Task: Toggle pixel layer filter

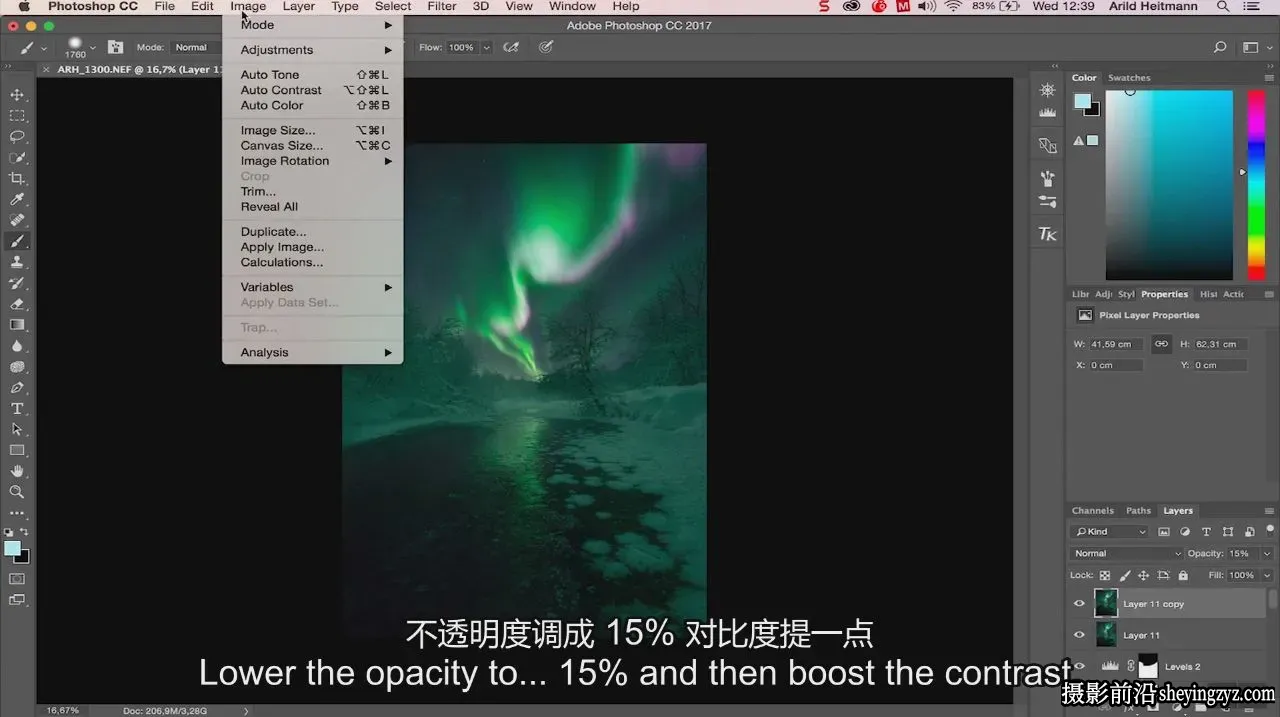Action: click(1164, 532)
